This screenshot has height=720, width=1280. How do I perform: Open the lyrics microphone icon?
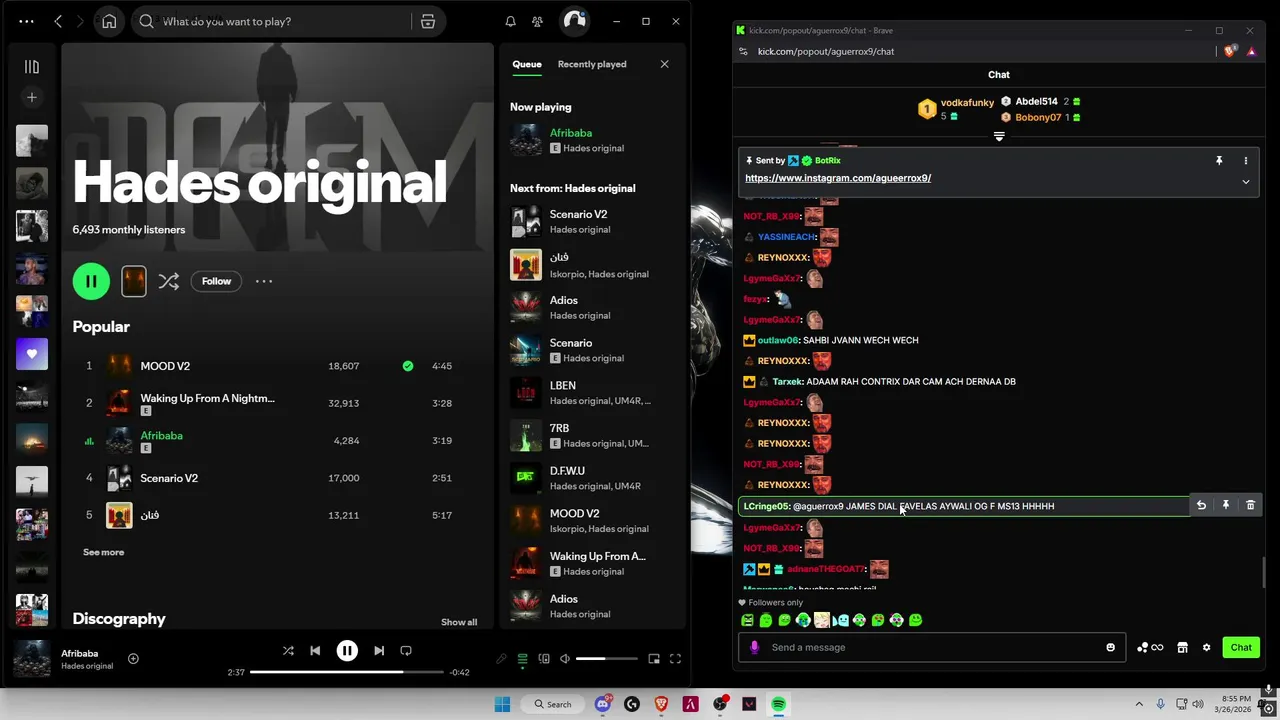(x=502, y=659)
